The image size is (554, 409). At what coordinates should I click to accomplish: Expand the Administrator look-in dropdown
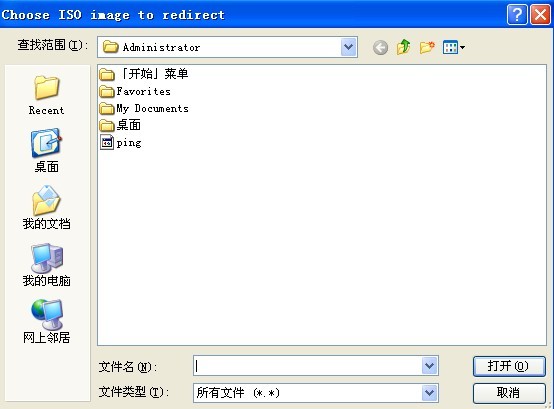pyautogui.click(x=348, y=47)
